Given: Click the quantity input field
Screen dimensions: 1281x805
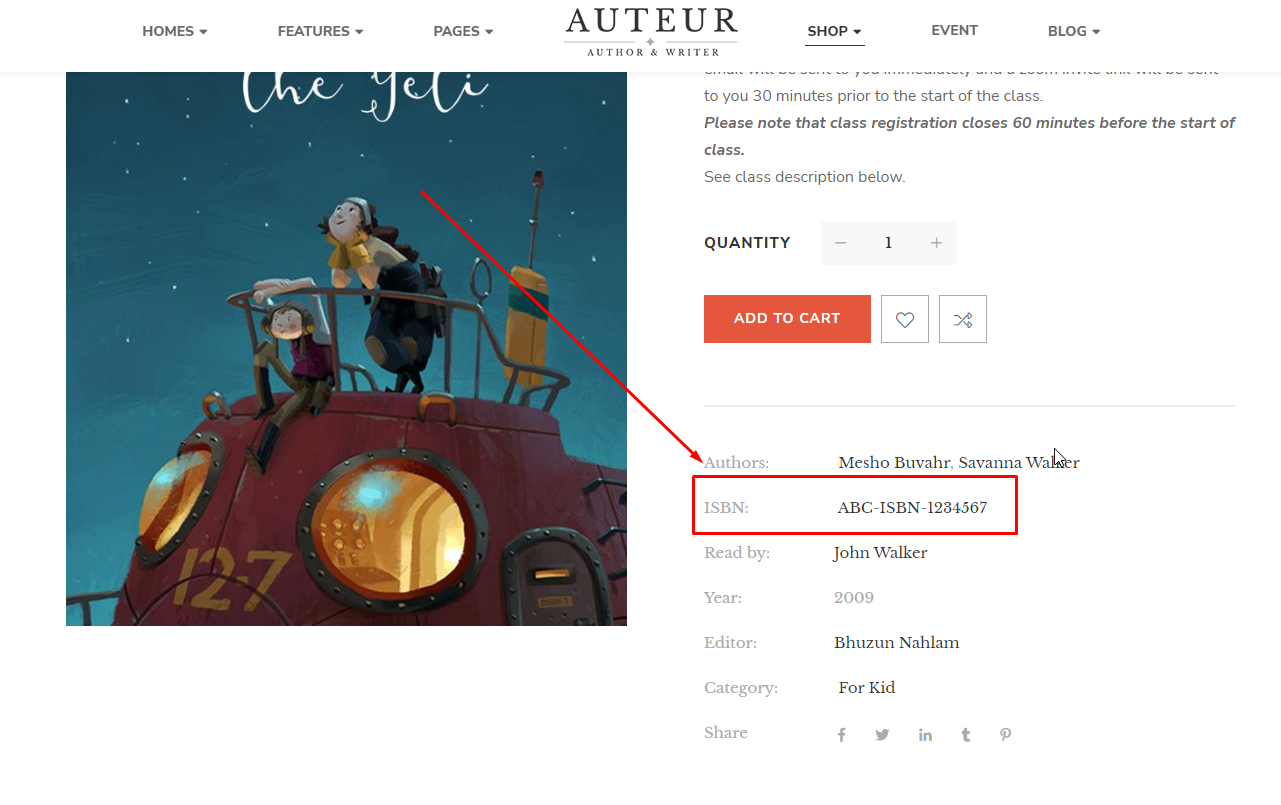Looking at the screenshot, I should coord(888,243).
